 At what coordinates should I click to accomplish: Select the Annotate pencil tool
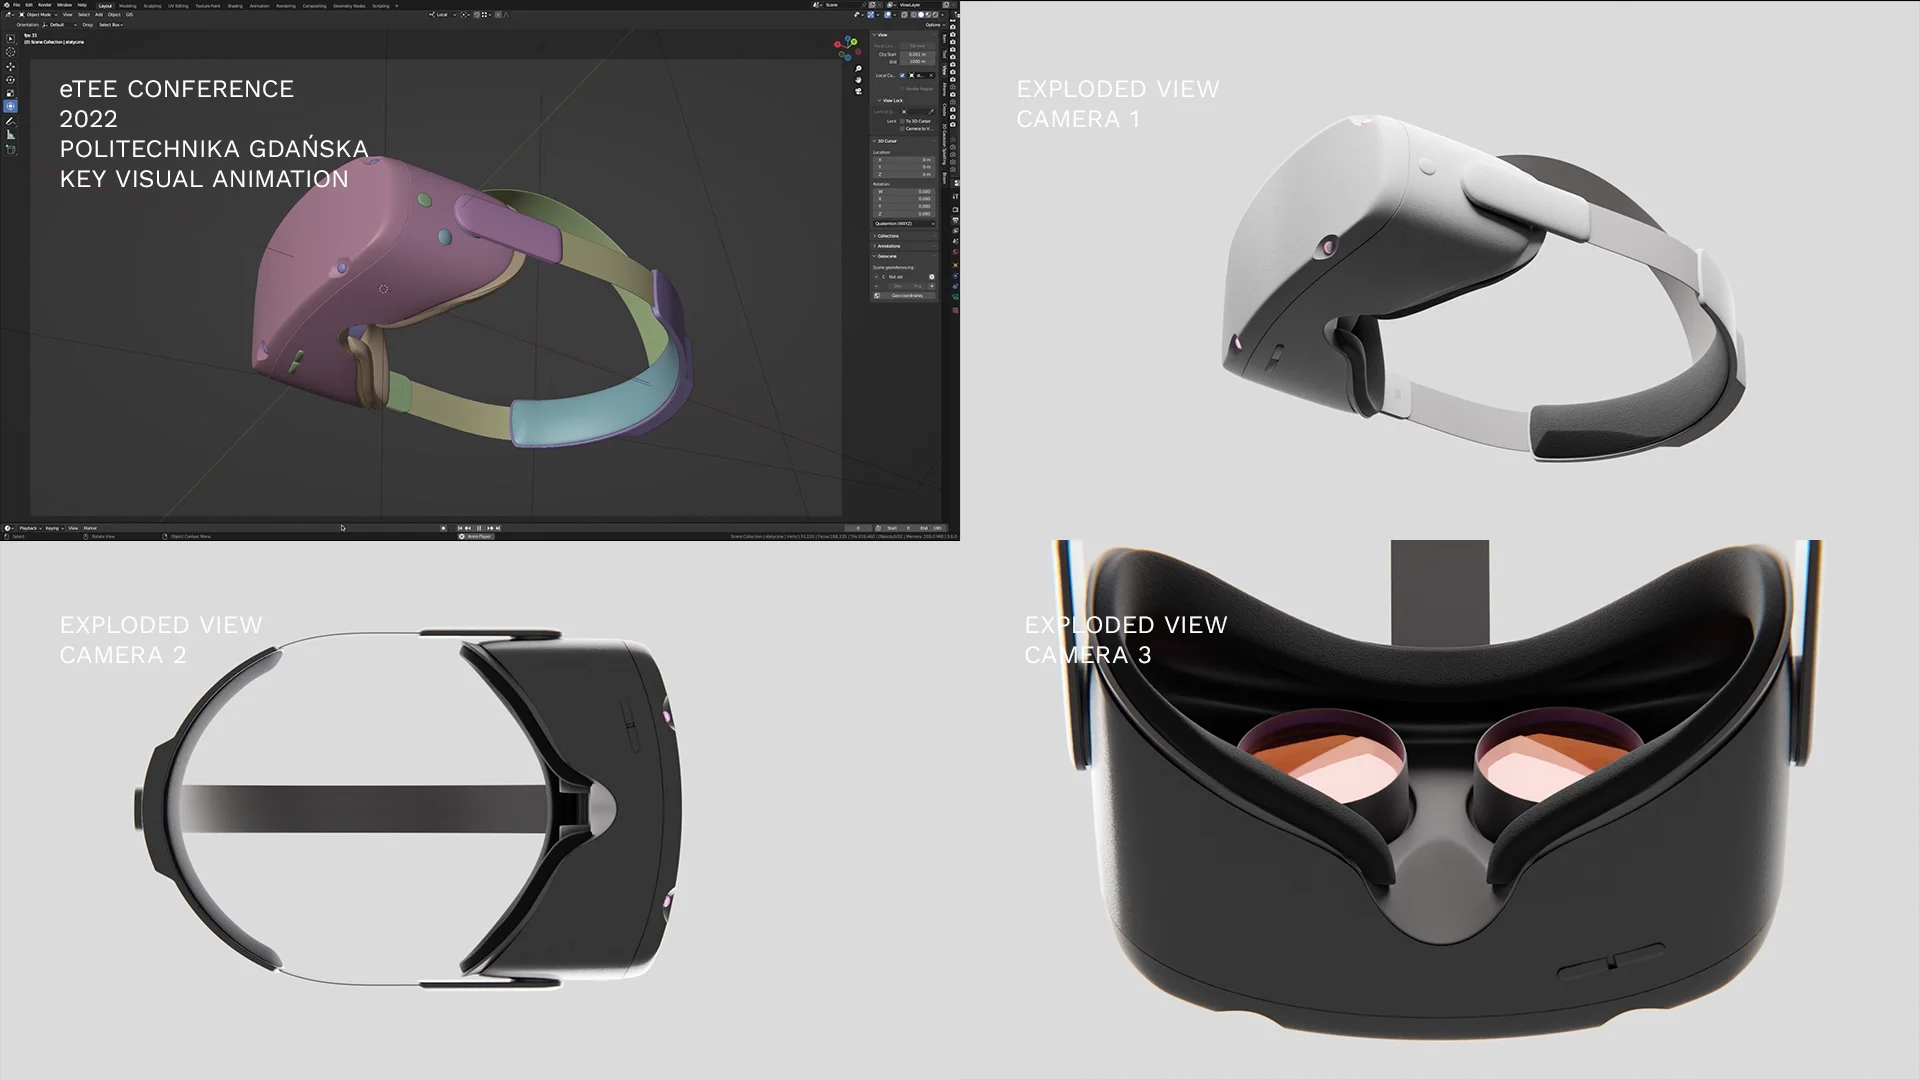click(11, 121)
